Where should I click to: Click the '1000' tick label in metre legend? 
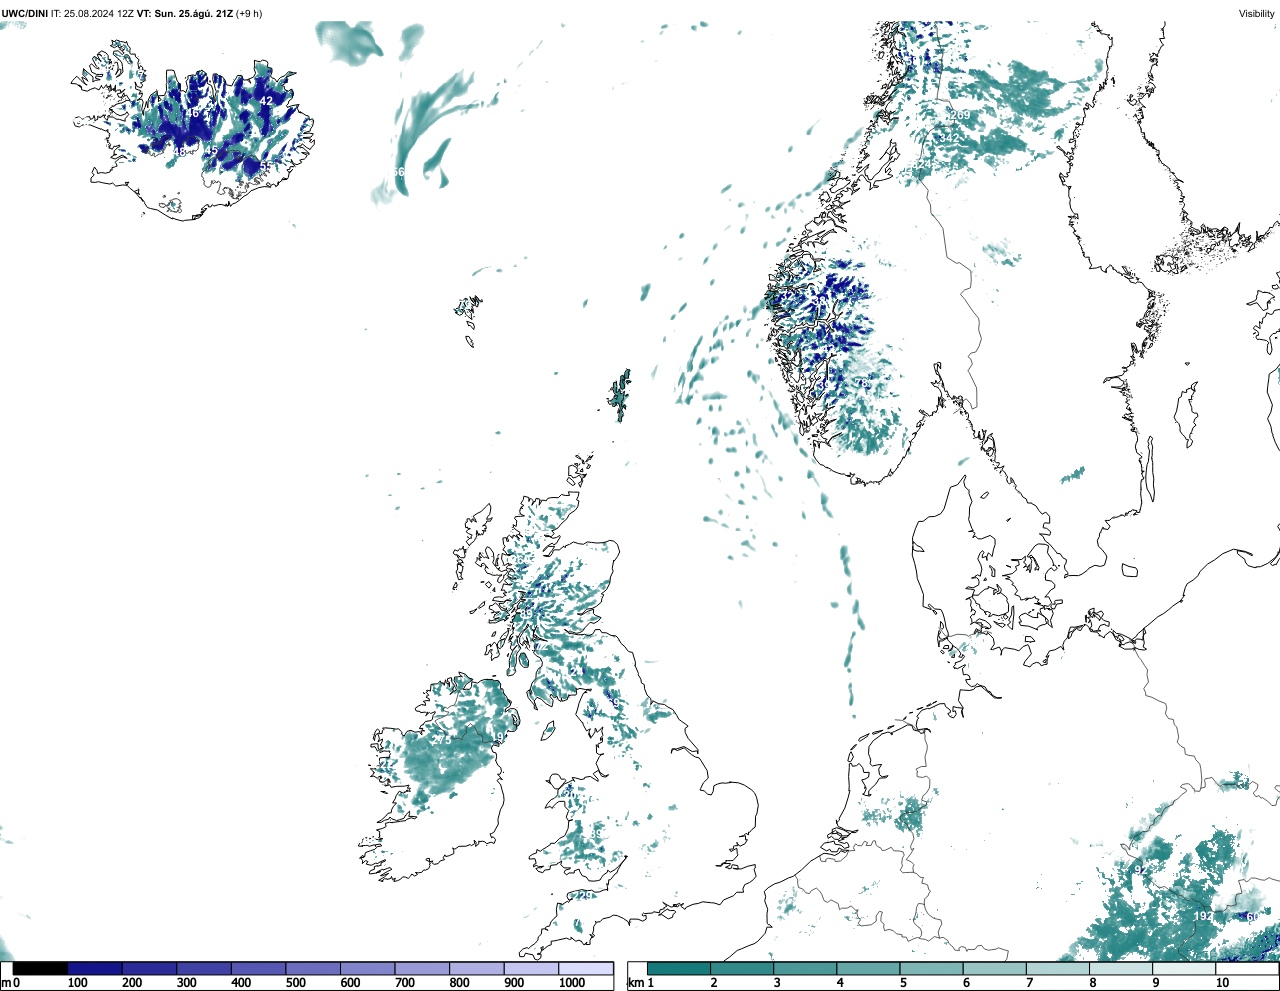pos(572,983)
